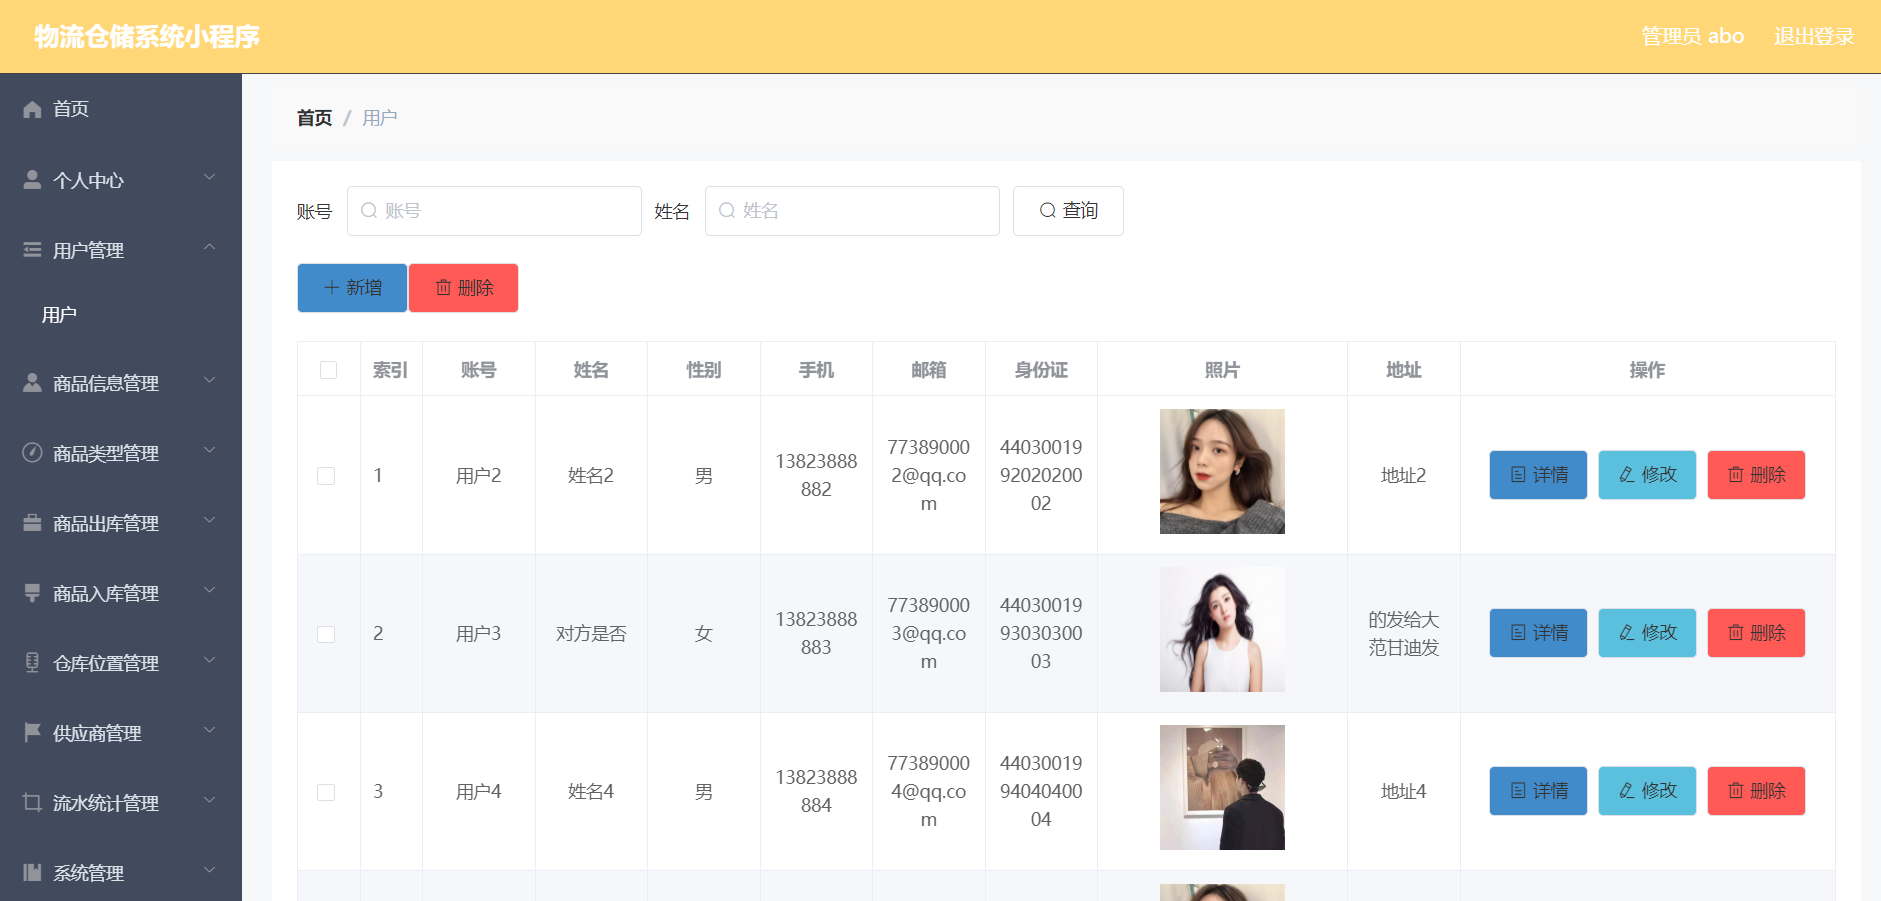1881x901 pixels.
Task: Click 管理员 abo in the header
Action: 1692,37
